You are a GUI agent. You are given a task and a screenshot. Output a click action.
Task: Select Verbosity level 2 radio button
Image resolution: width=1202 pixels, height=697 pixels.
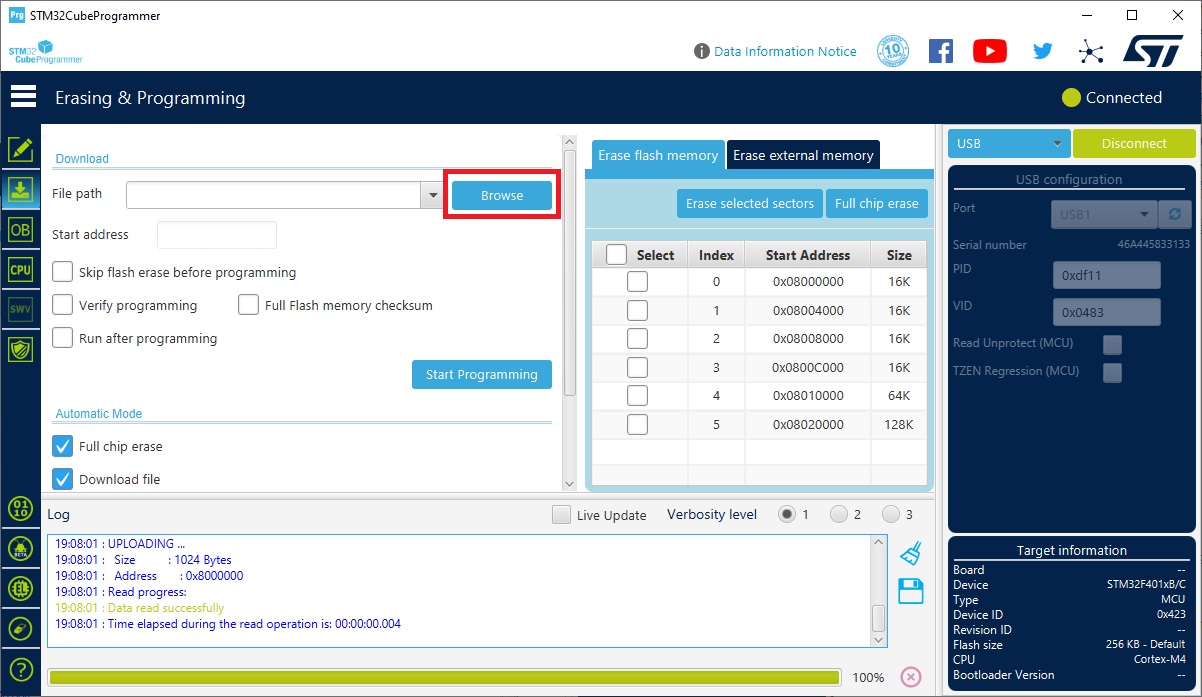pyautogui.click(x=838, y=514)
